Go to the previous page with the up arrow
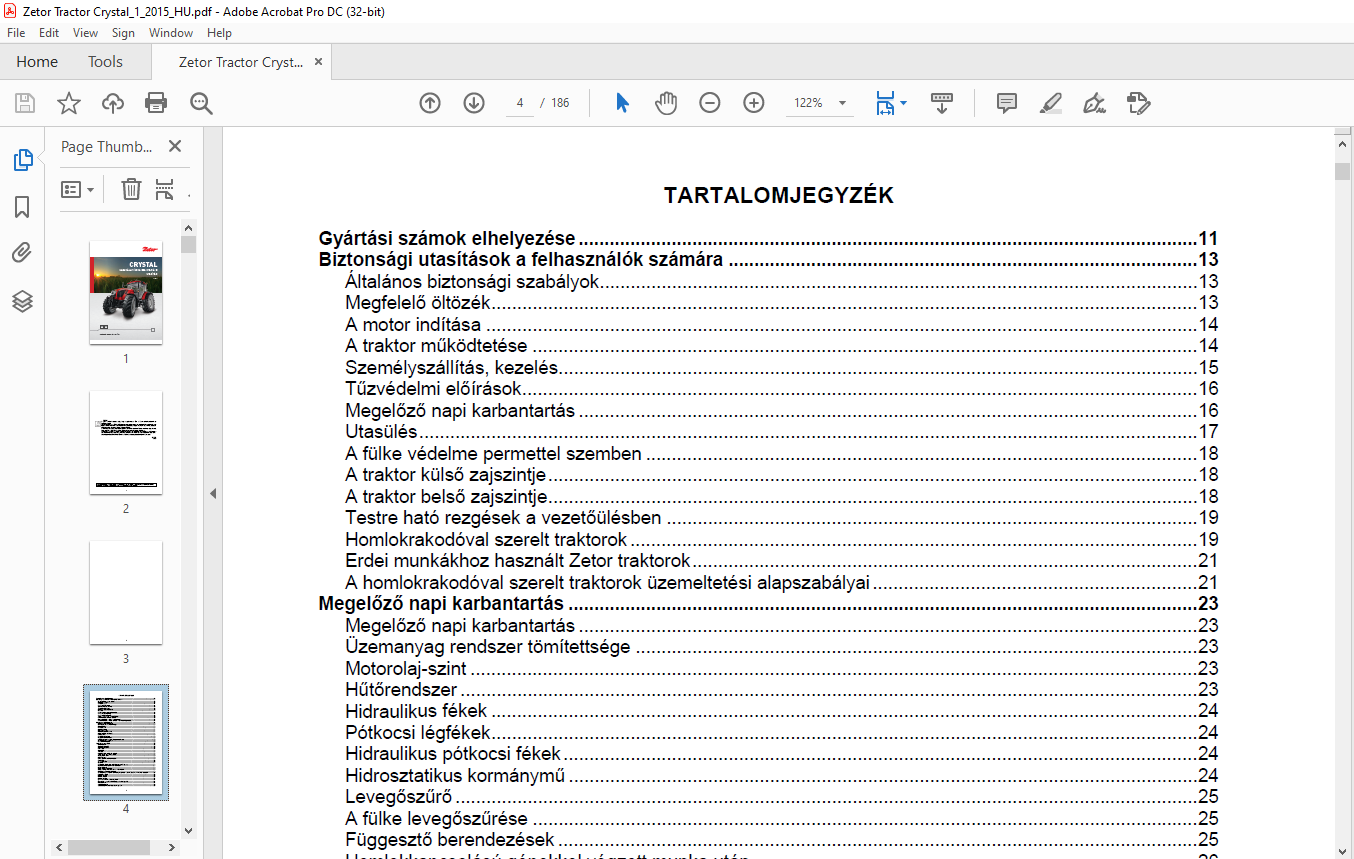Screen dimensions: 1354x859 [430, 103]
